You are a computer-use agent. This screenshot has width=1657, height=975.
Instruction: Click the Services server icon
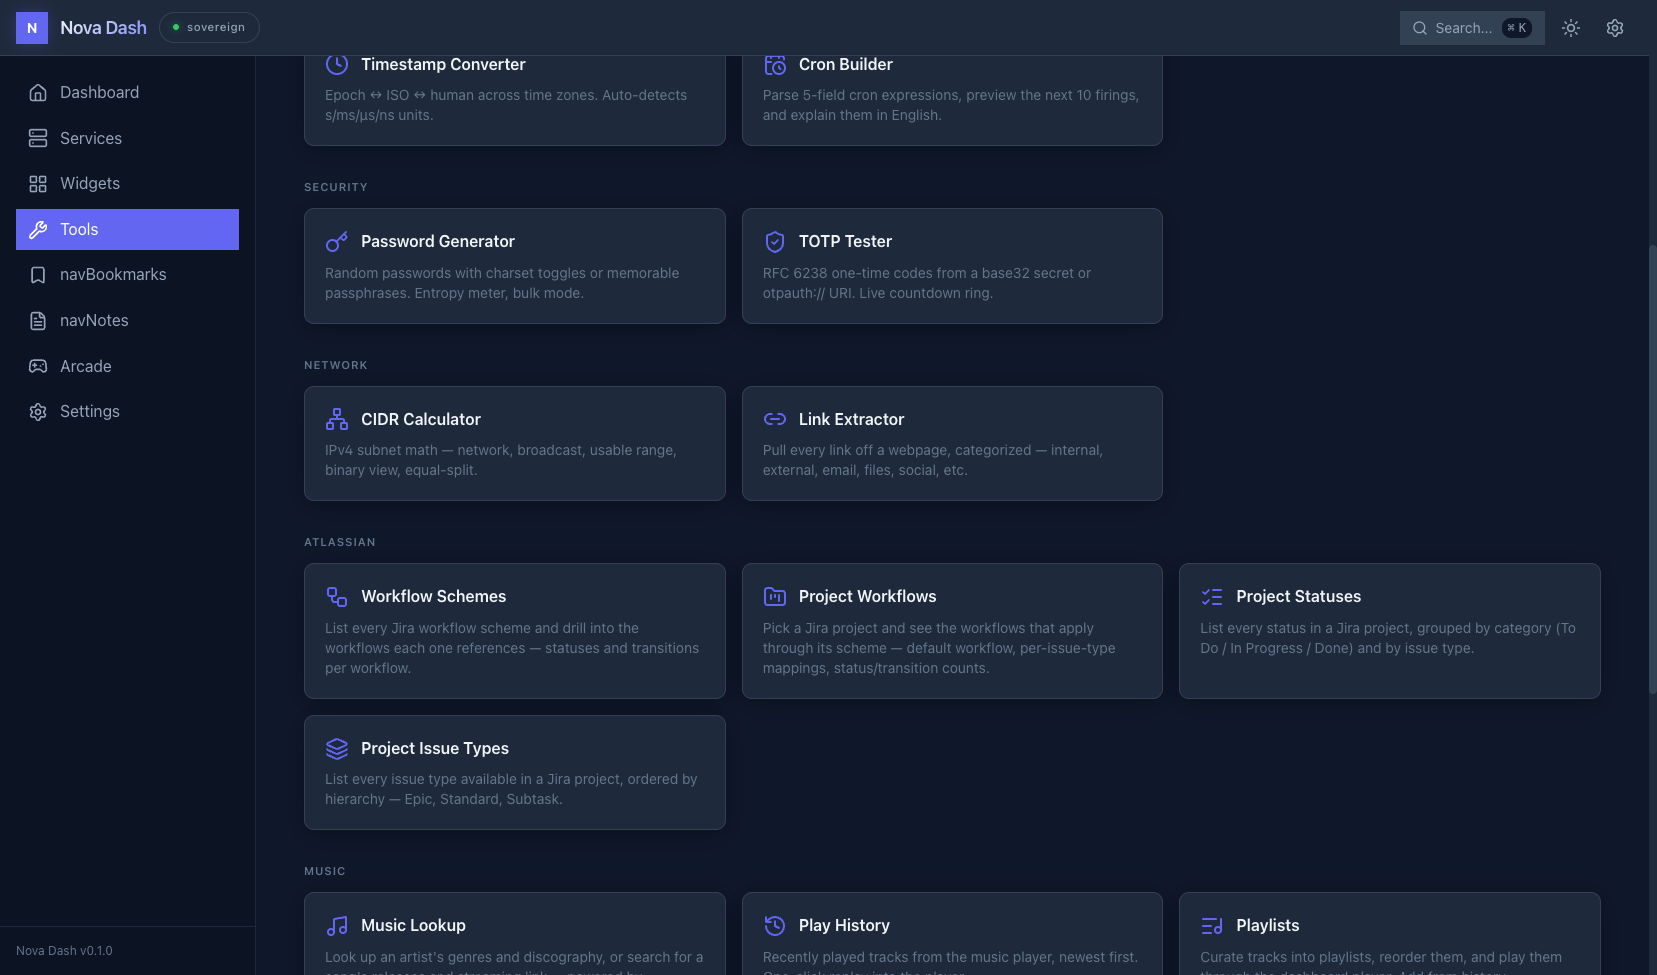click(38, 138)
